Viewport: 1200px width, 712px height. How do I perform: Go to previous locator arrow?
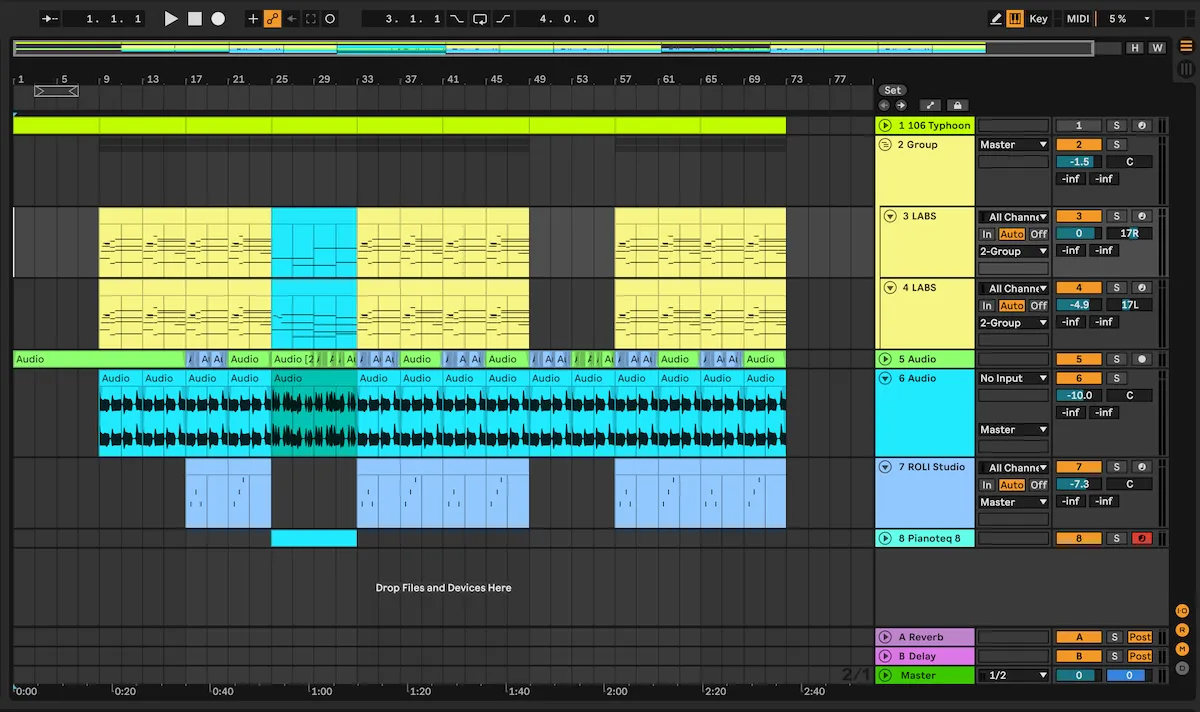pyautogui.click(x=884, y=105)
